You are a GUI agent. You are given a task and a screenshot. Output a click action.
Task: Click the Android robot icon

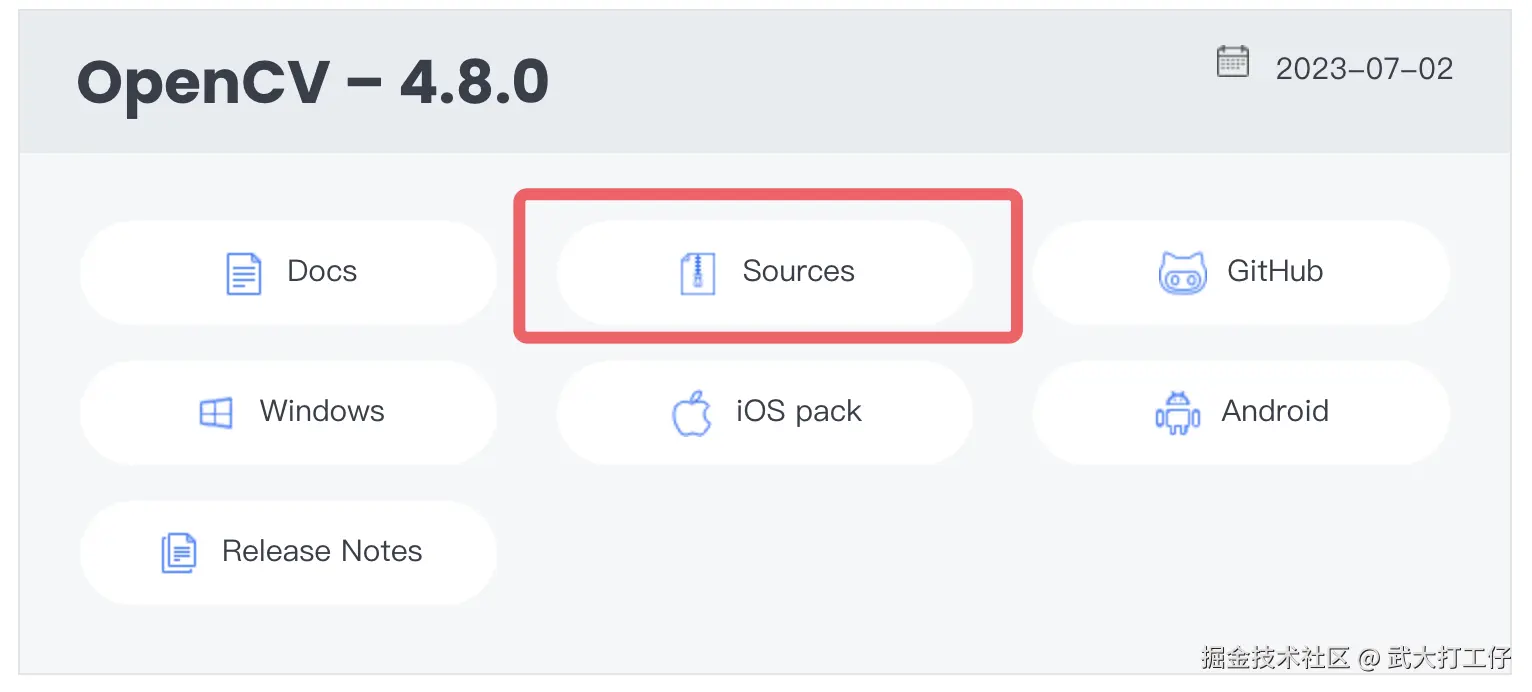tap(1177, 412)
